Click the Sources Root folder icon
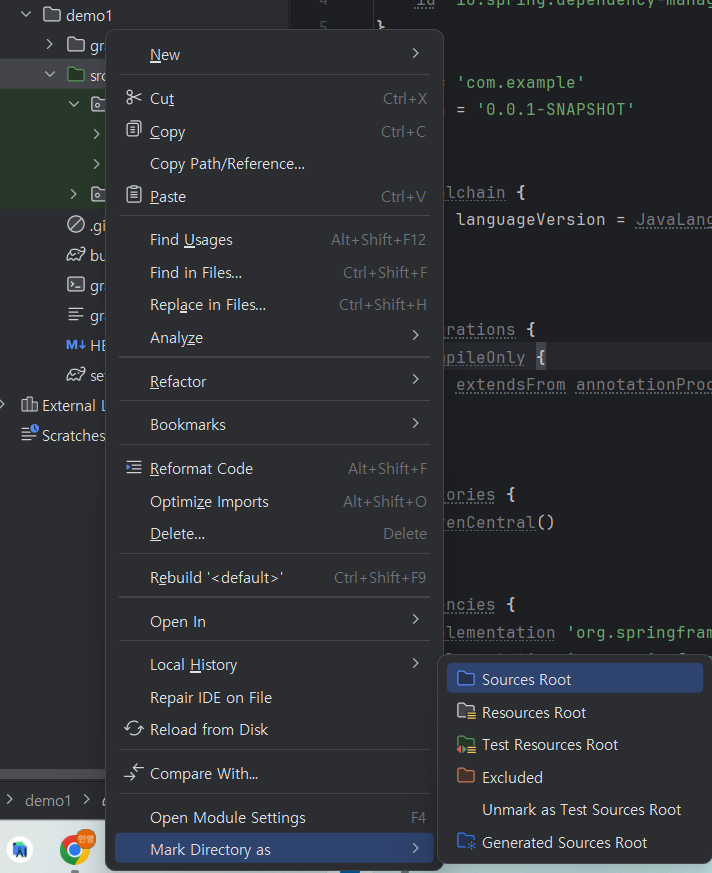This screenshot has width=712, height=873. 465,679
